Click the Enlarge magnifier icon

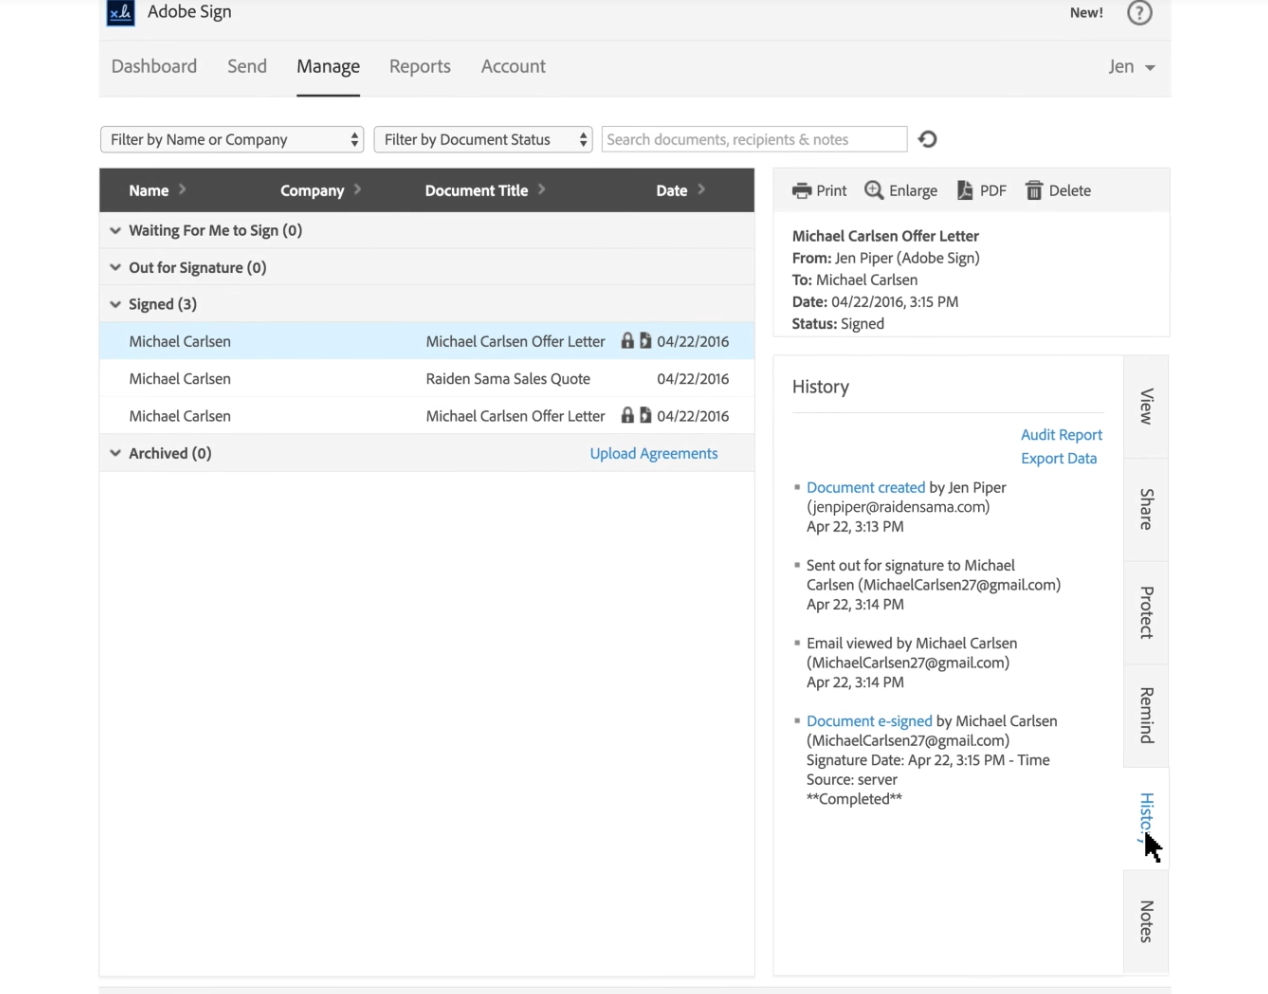(874, 191)
